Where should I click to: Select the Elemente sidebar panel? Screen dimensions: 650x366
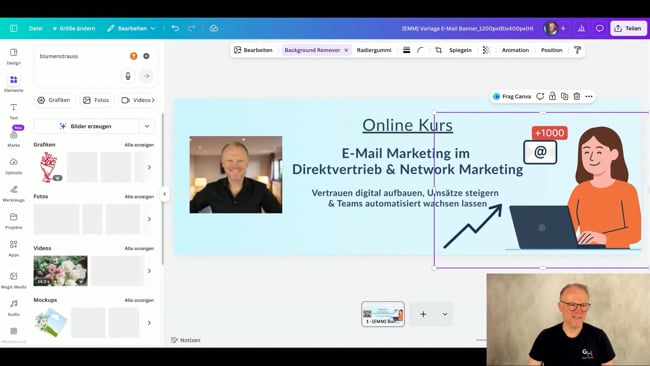14,84
